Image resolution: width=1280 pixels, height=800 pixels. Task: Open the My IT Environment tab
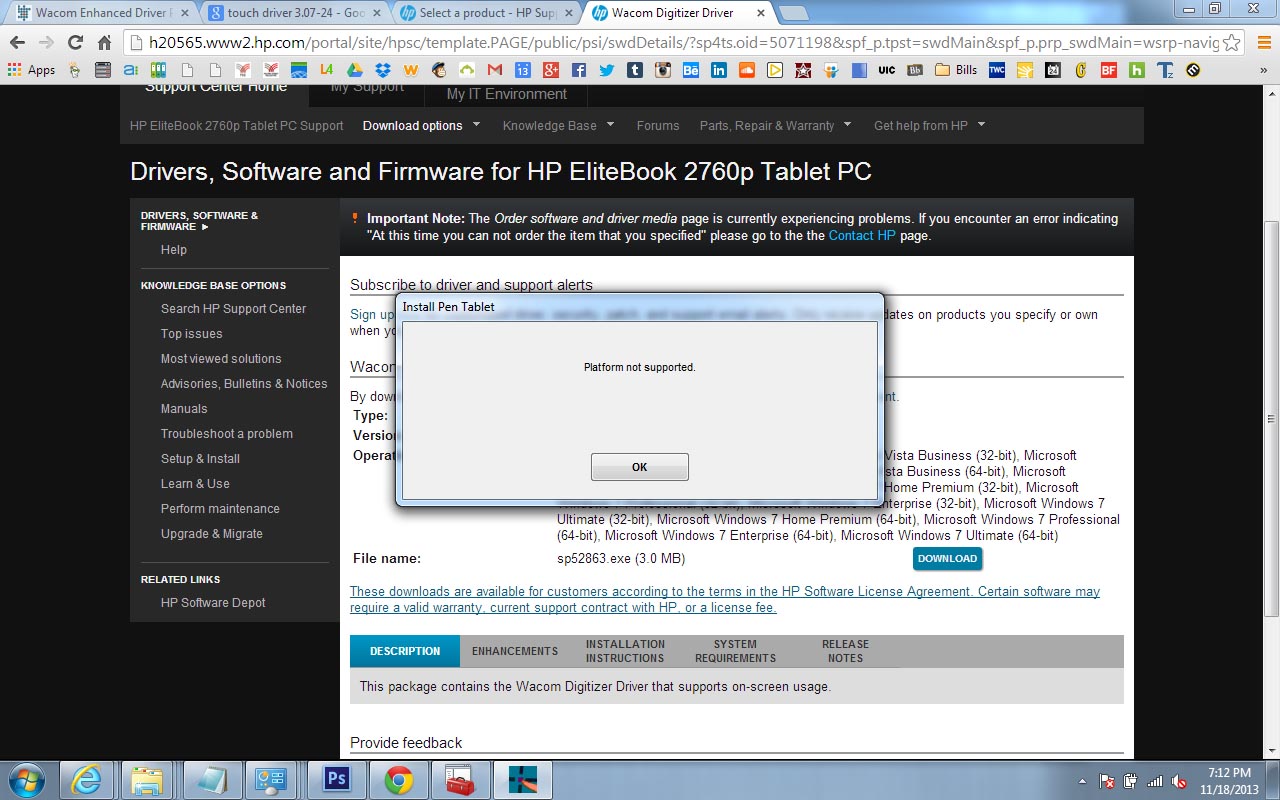tap(506, 94)
